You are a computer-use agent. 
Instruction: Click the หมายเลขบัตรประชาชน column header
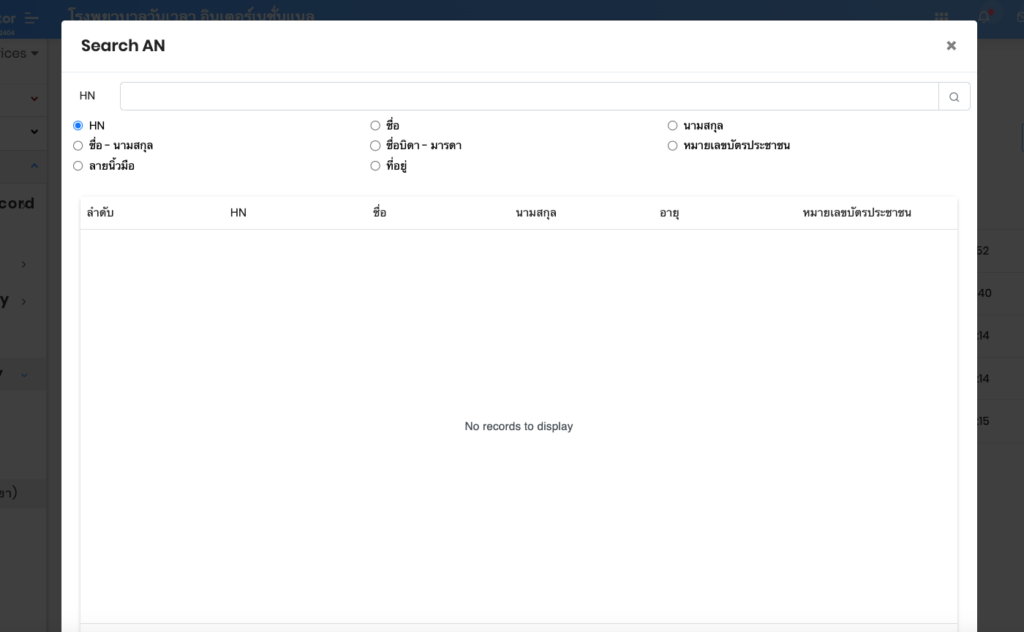856,213
